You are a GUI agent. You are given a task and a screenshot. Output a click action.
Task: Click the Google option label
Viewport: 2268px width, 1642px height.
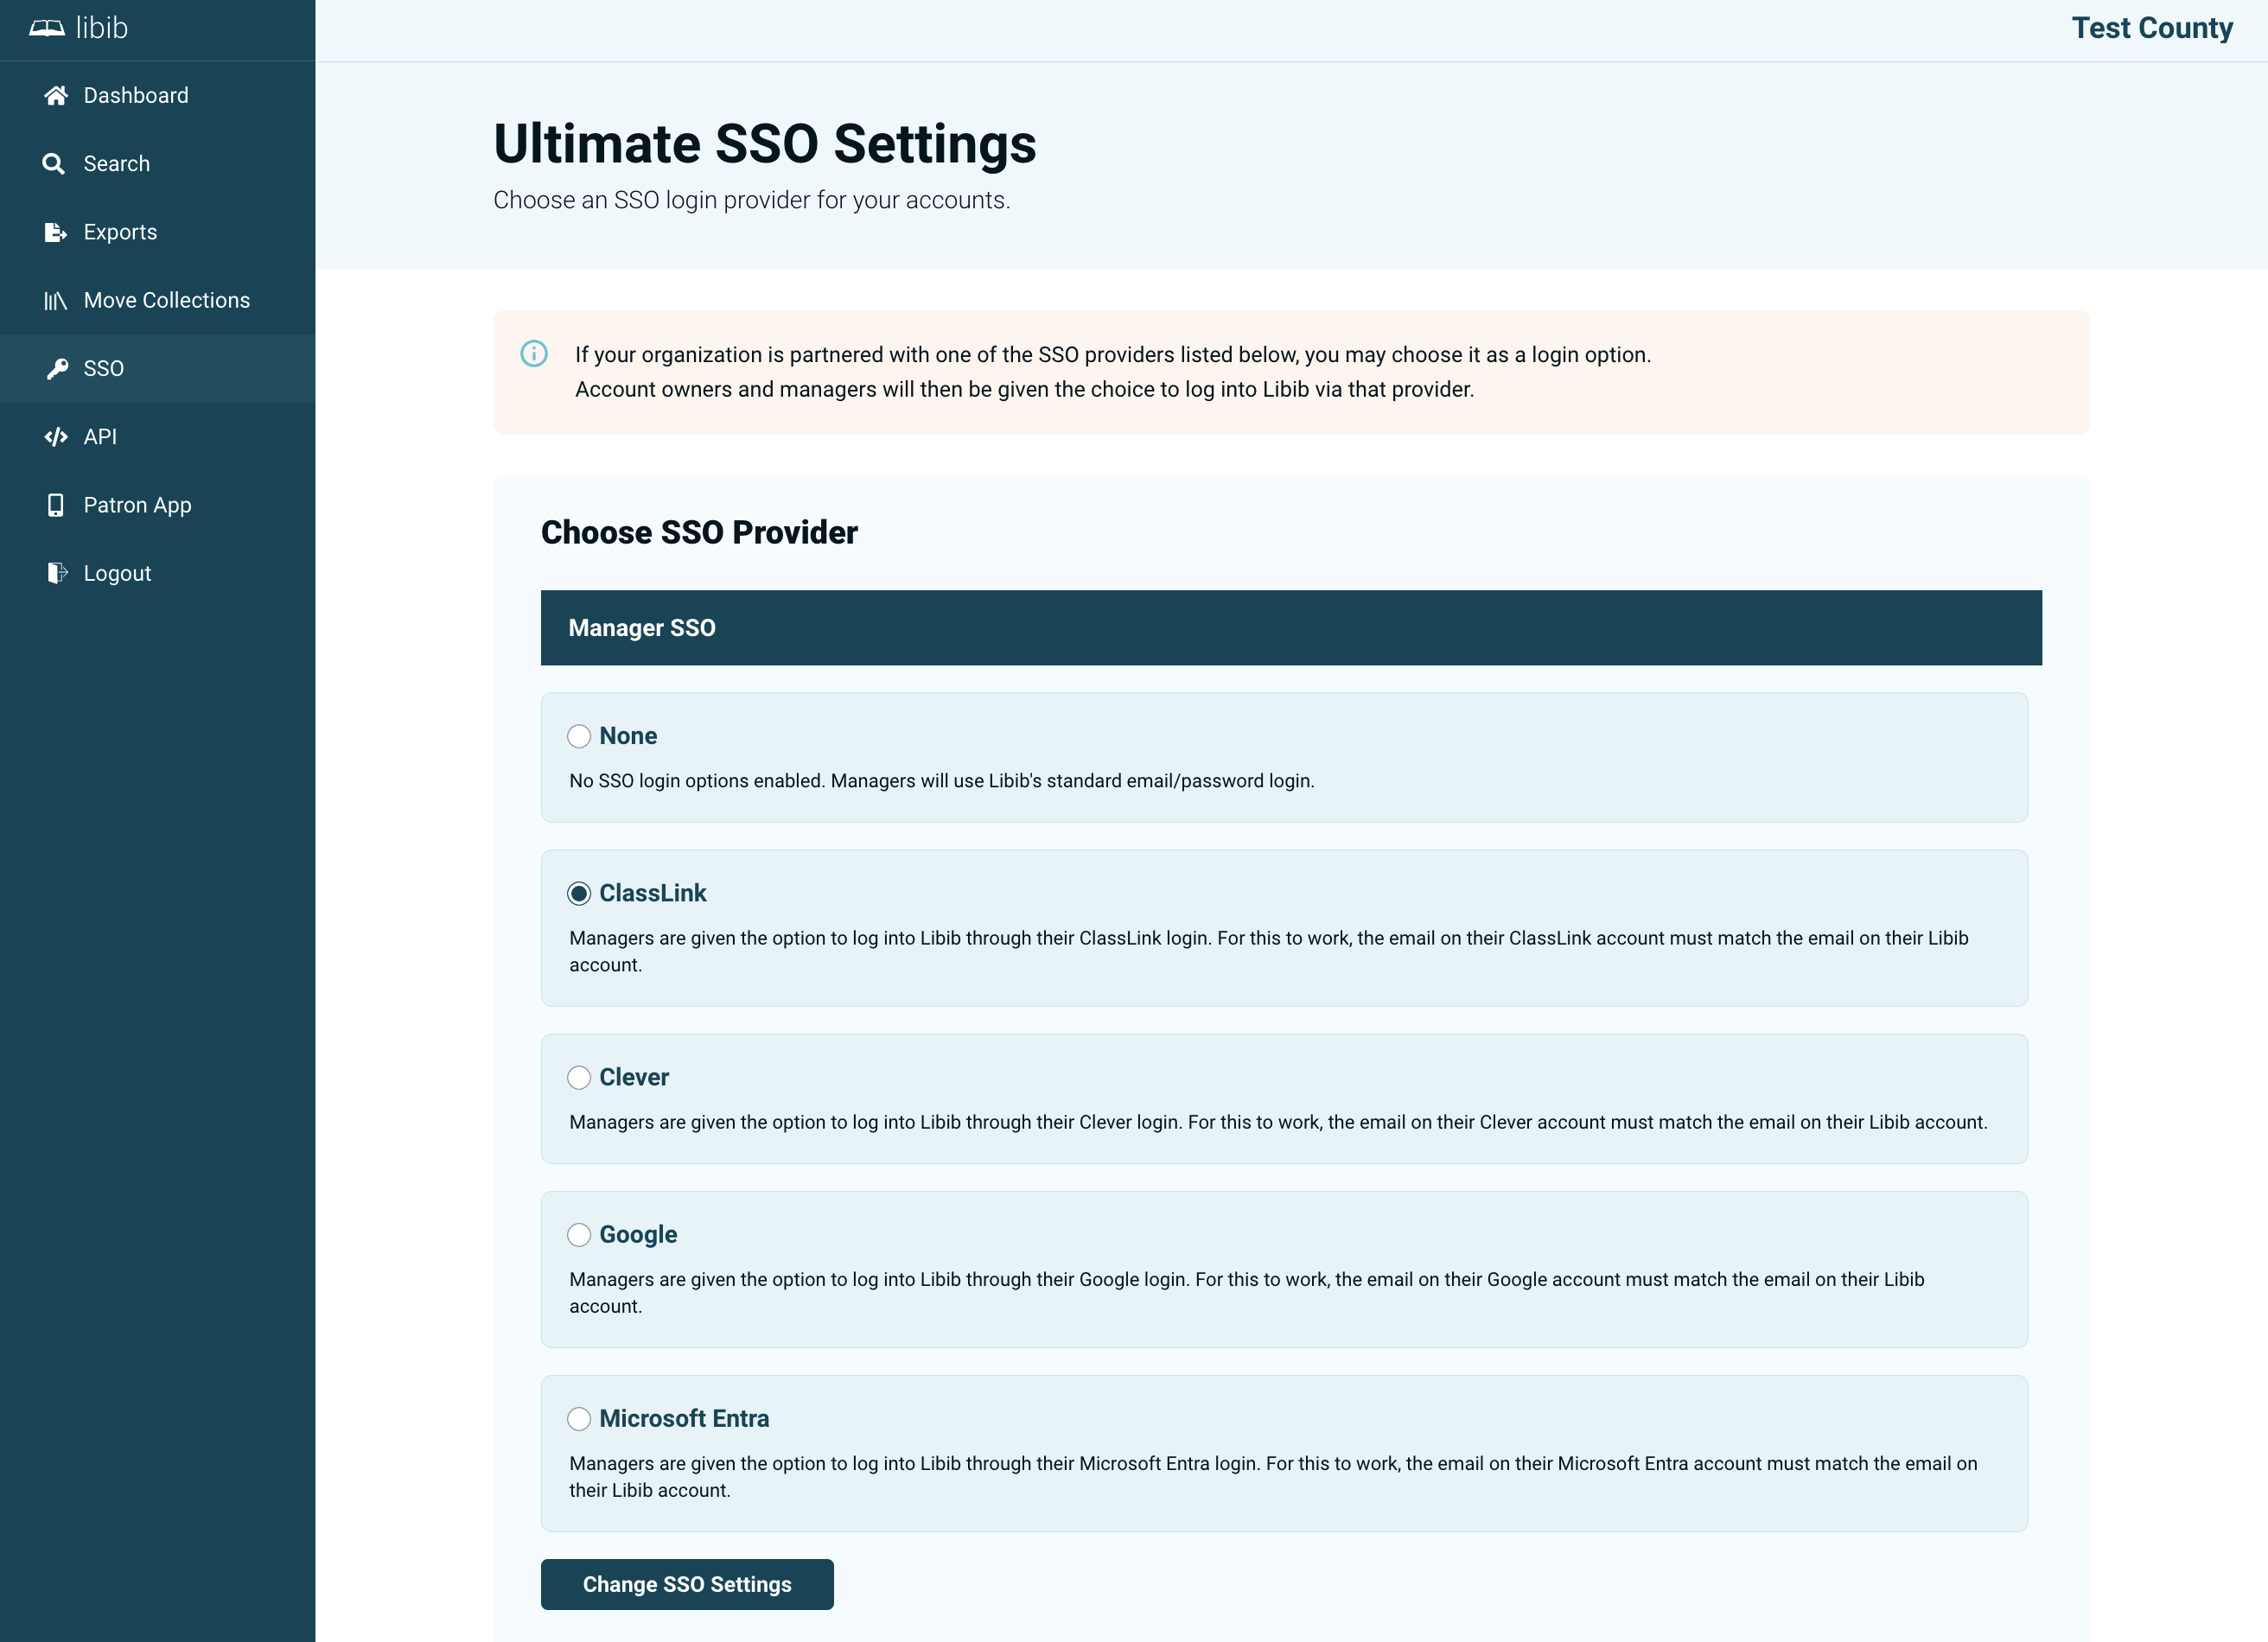[x=638, y=1235]
